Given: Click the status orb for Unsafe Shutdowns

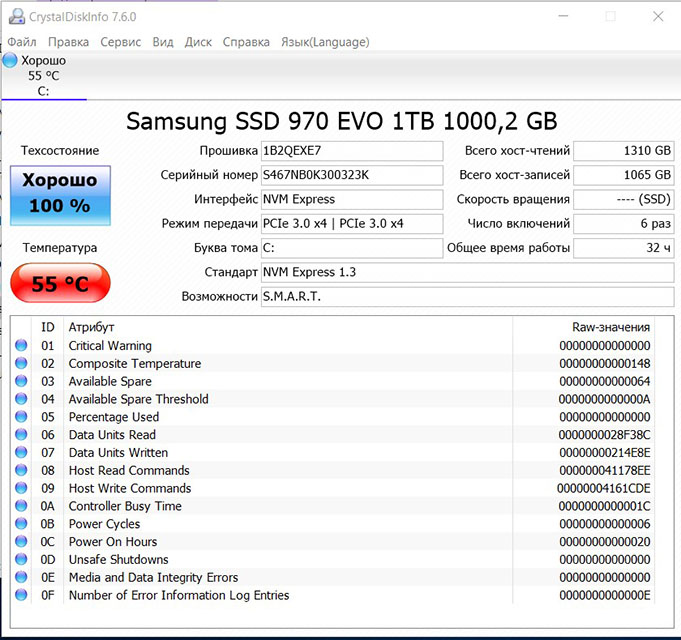Looking at the screenshot, I should pos(21,559).
